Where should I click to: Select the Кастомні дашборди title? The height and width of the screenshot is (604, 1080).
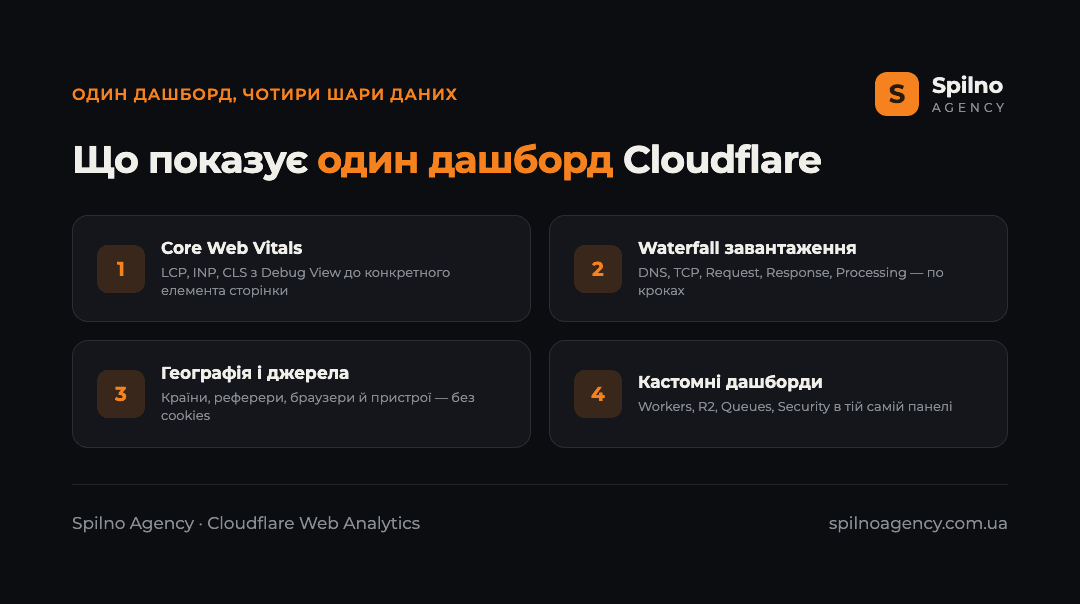(x=730, y=382)
